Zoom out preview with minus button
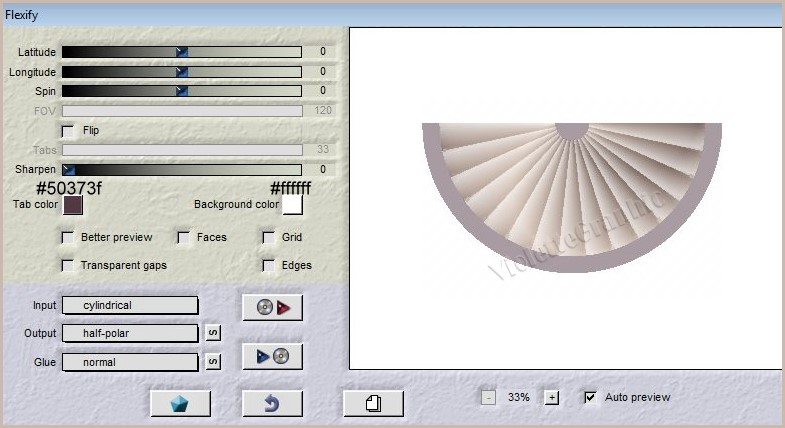Screen dimensions: 785x428 (x=488, y=397)
